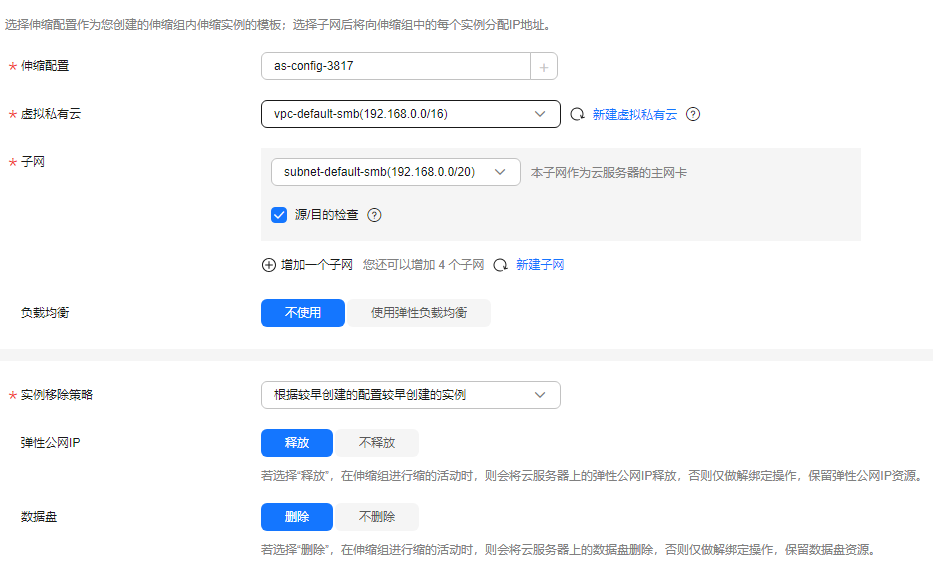This screenshot has width=933, height=572.
Task: Open the 新建虚拟私有云 link
Action: click(635, 115)
